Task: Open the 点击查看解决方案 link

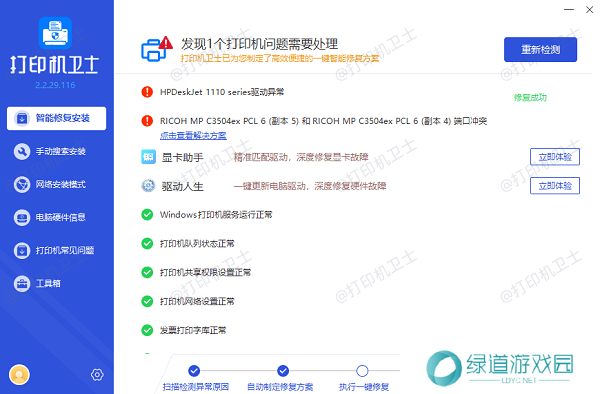Action: pyautogui.click(x=193, y=135)
